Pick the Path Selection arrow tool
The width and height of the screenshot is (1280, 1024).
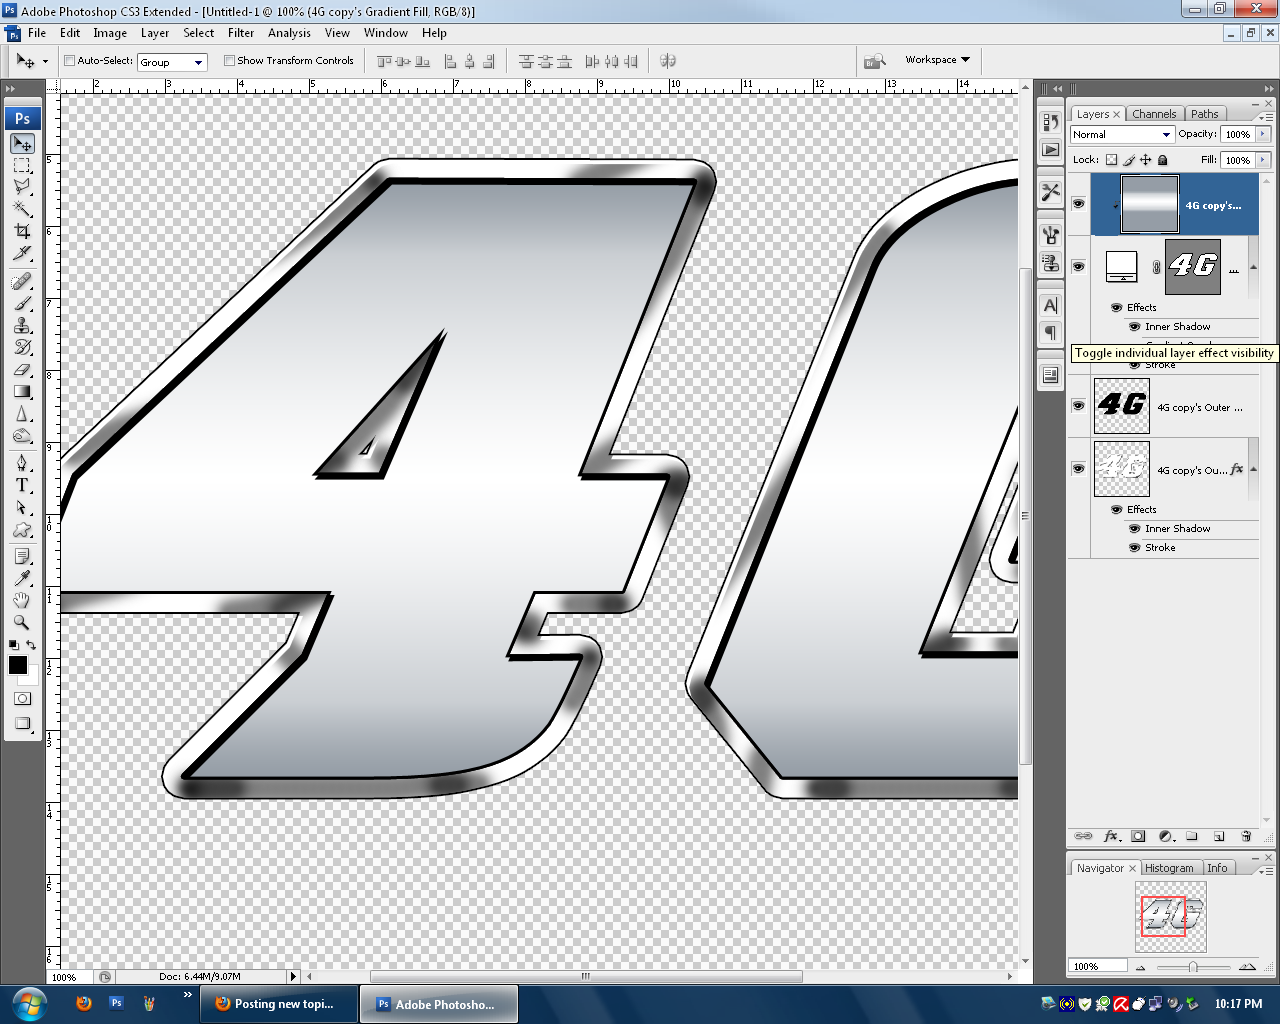(x=22, y=507)
